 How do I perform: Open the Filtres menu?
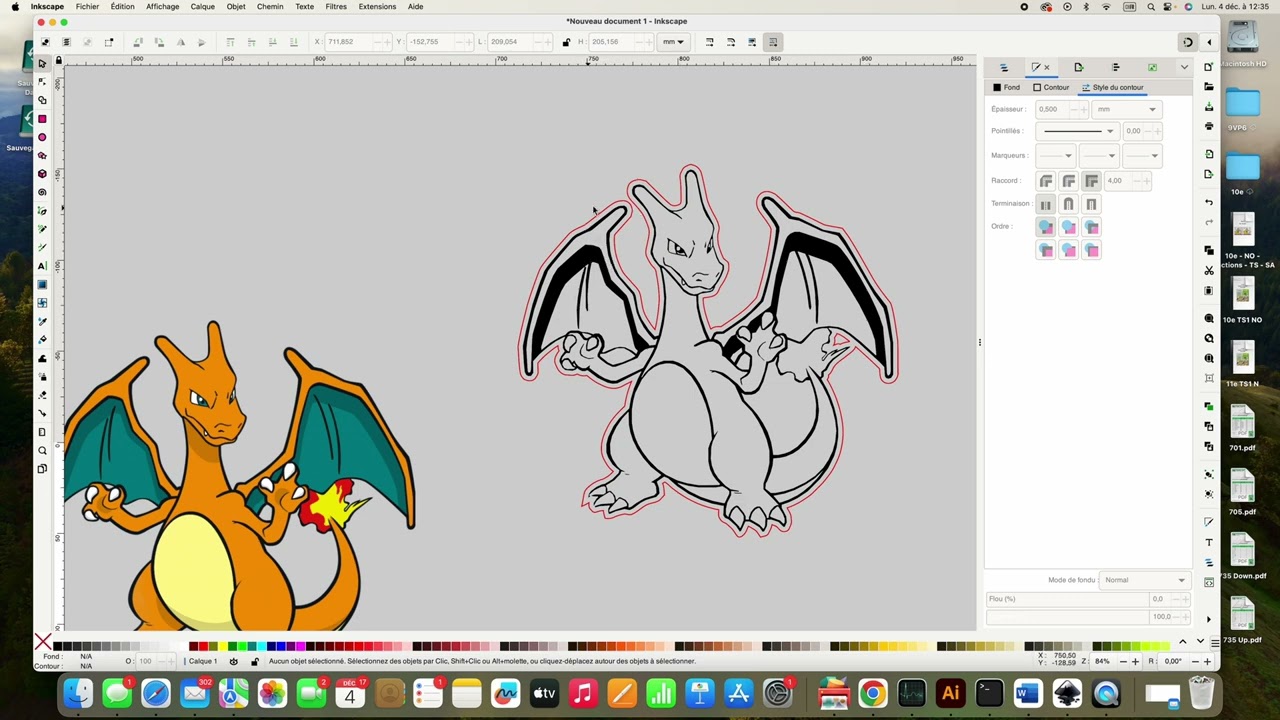[336, 6]
